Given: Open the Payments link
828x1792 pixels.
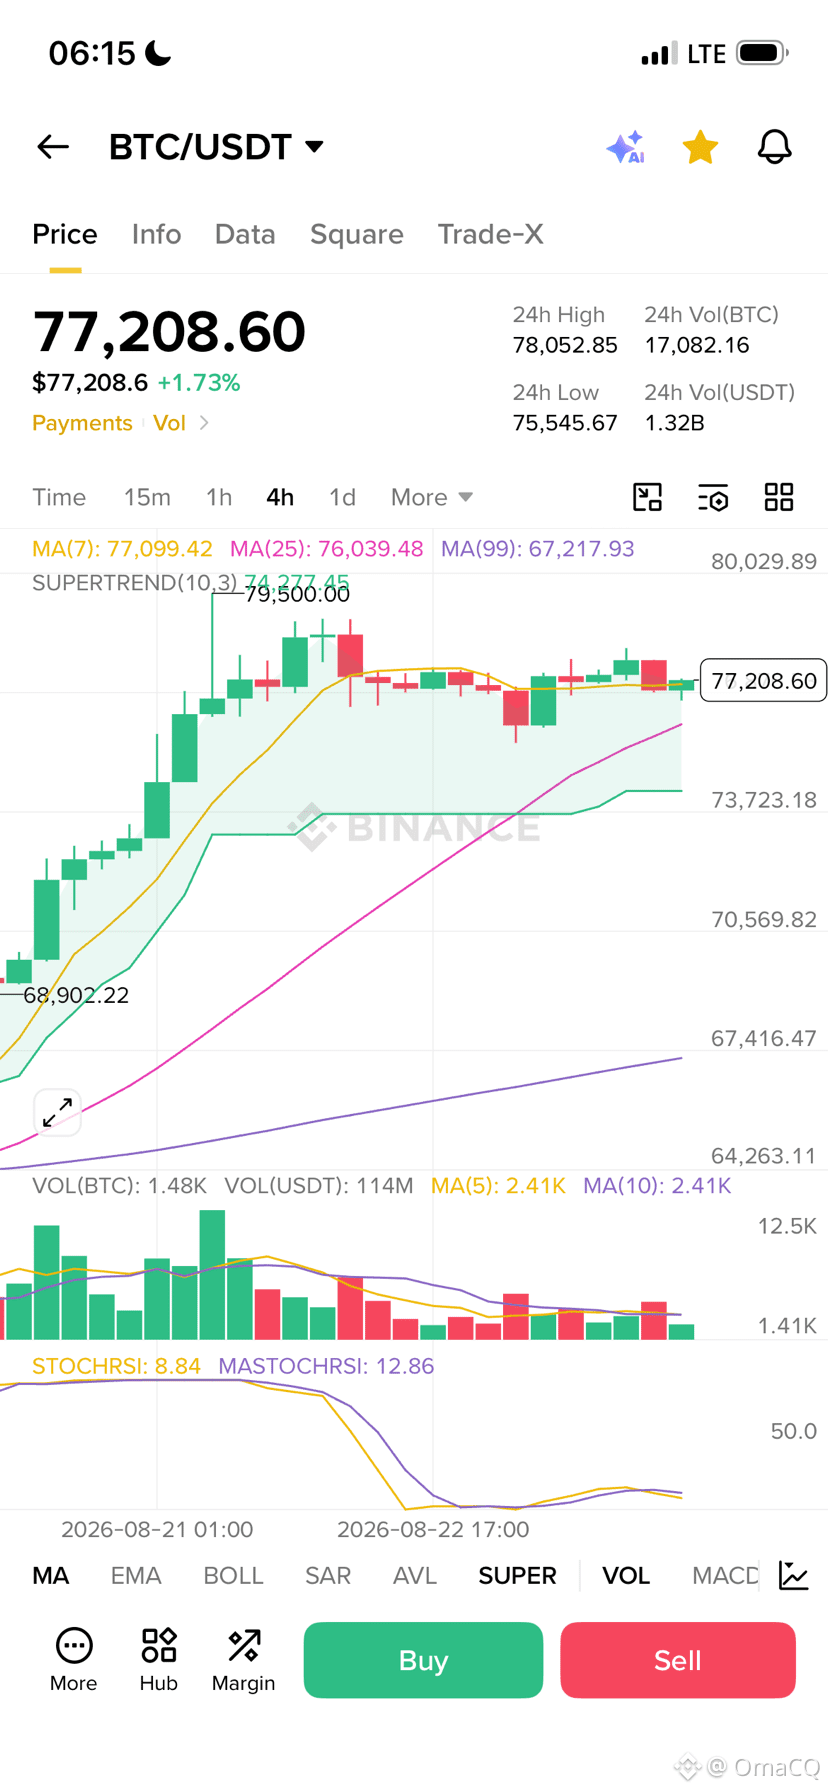Looking at the screenshot, I should coord(82,423).
